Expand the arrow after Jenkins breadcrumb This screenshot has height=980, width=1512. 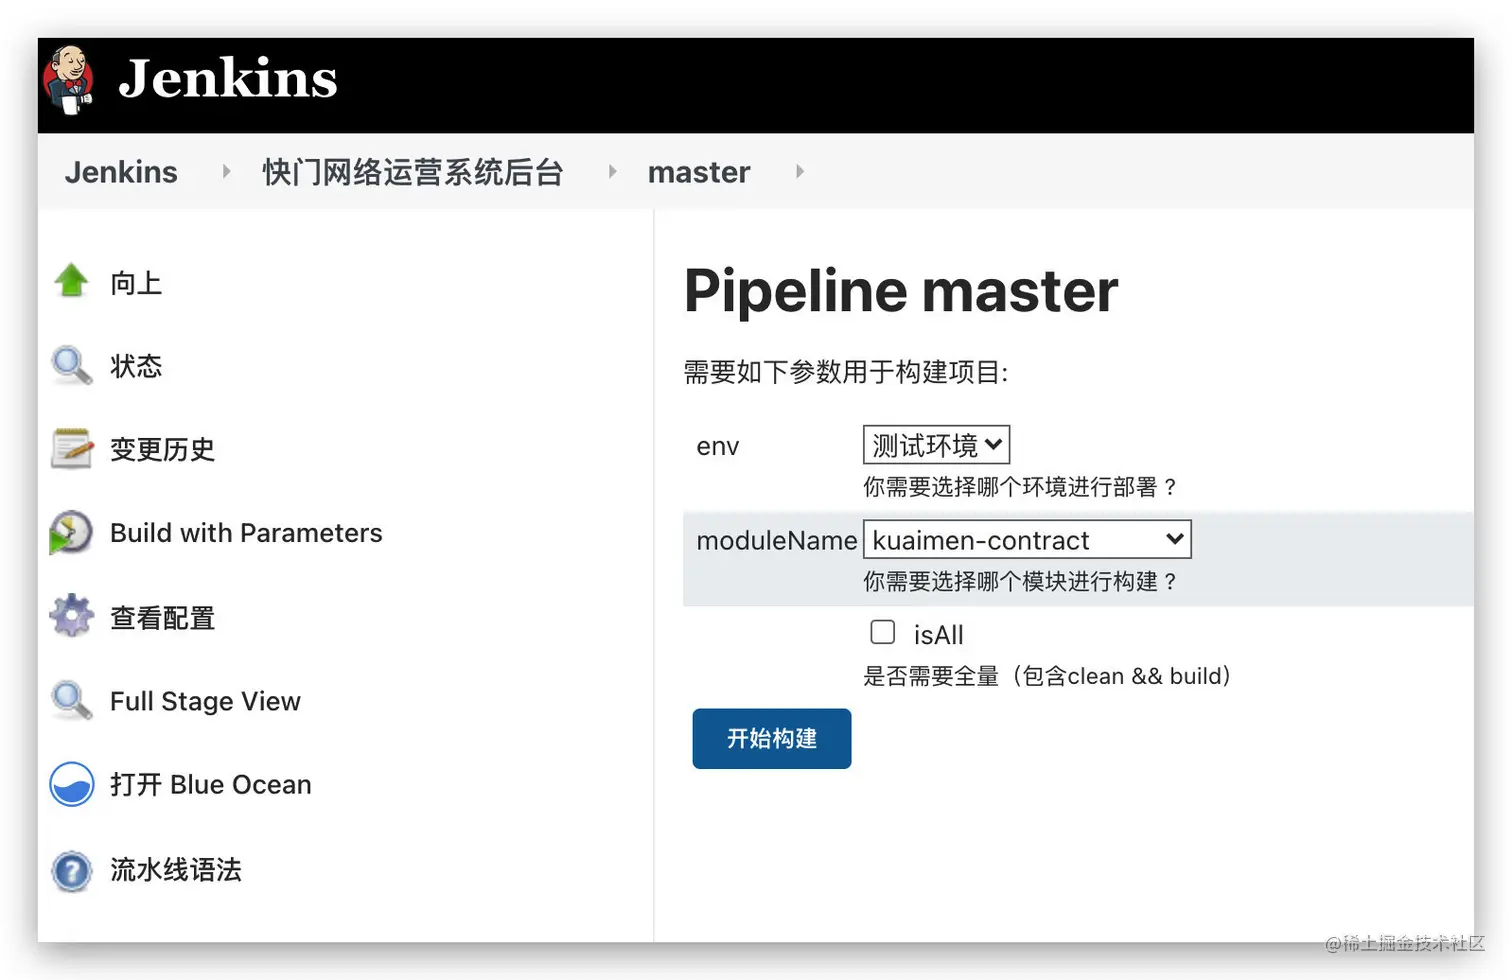pyautogui.click(x=226, y=171)
